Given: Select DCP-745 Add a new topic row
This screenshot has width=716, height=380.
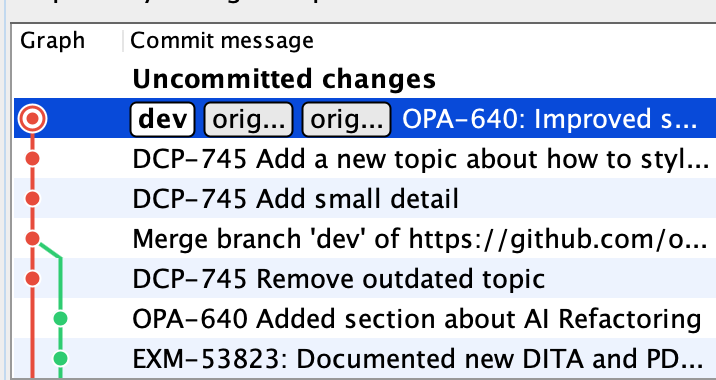Looking at the screenshot, I should tap(365, 159).
